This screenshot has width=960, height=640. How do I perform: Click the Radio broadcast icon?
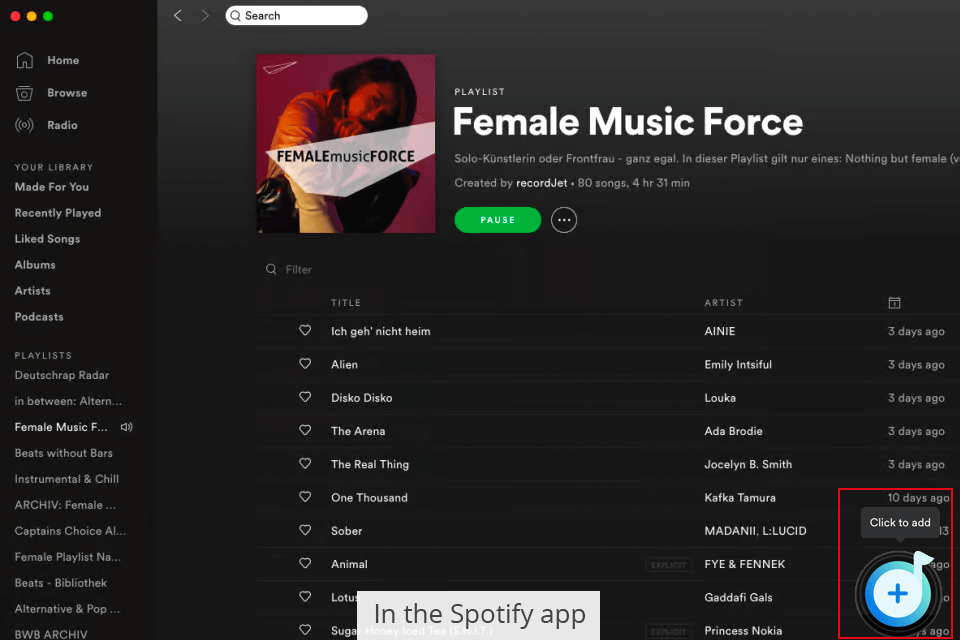pos(24,125)
